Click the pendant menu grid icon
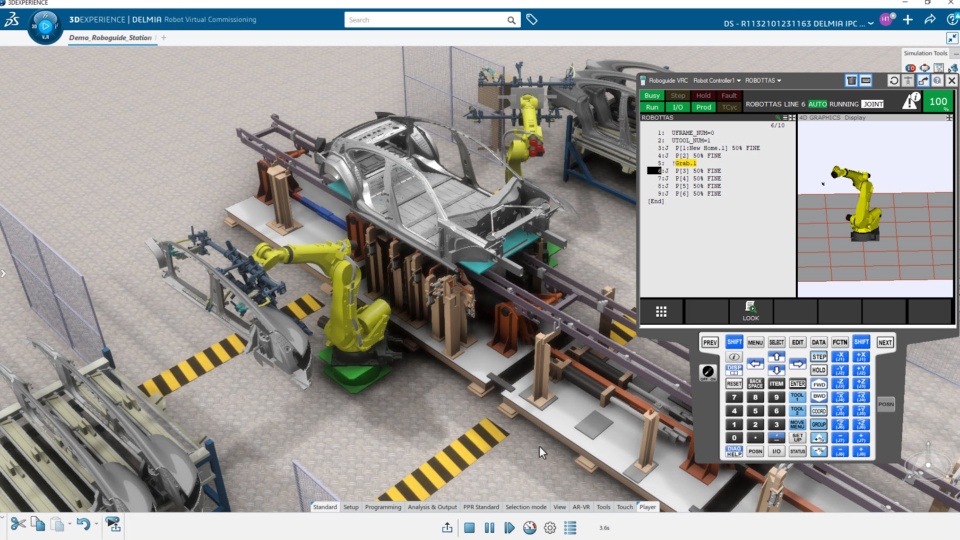The height and width of the screenshot is (540, 960). click(661, 312)
